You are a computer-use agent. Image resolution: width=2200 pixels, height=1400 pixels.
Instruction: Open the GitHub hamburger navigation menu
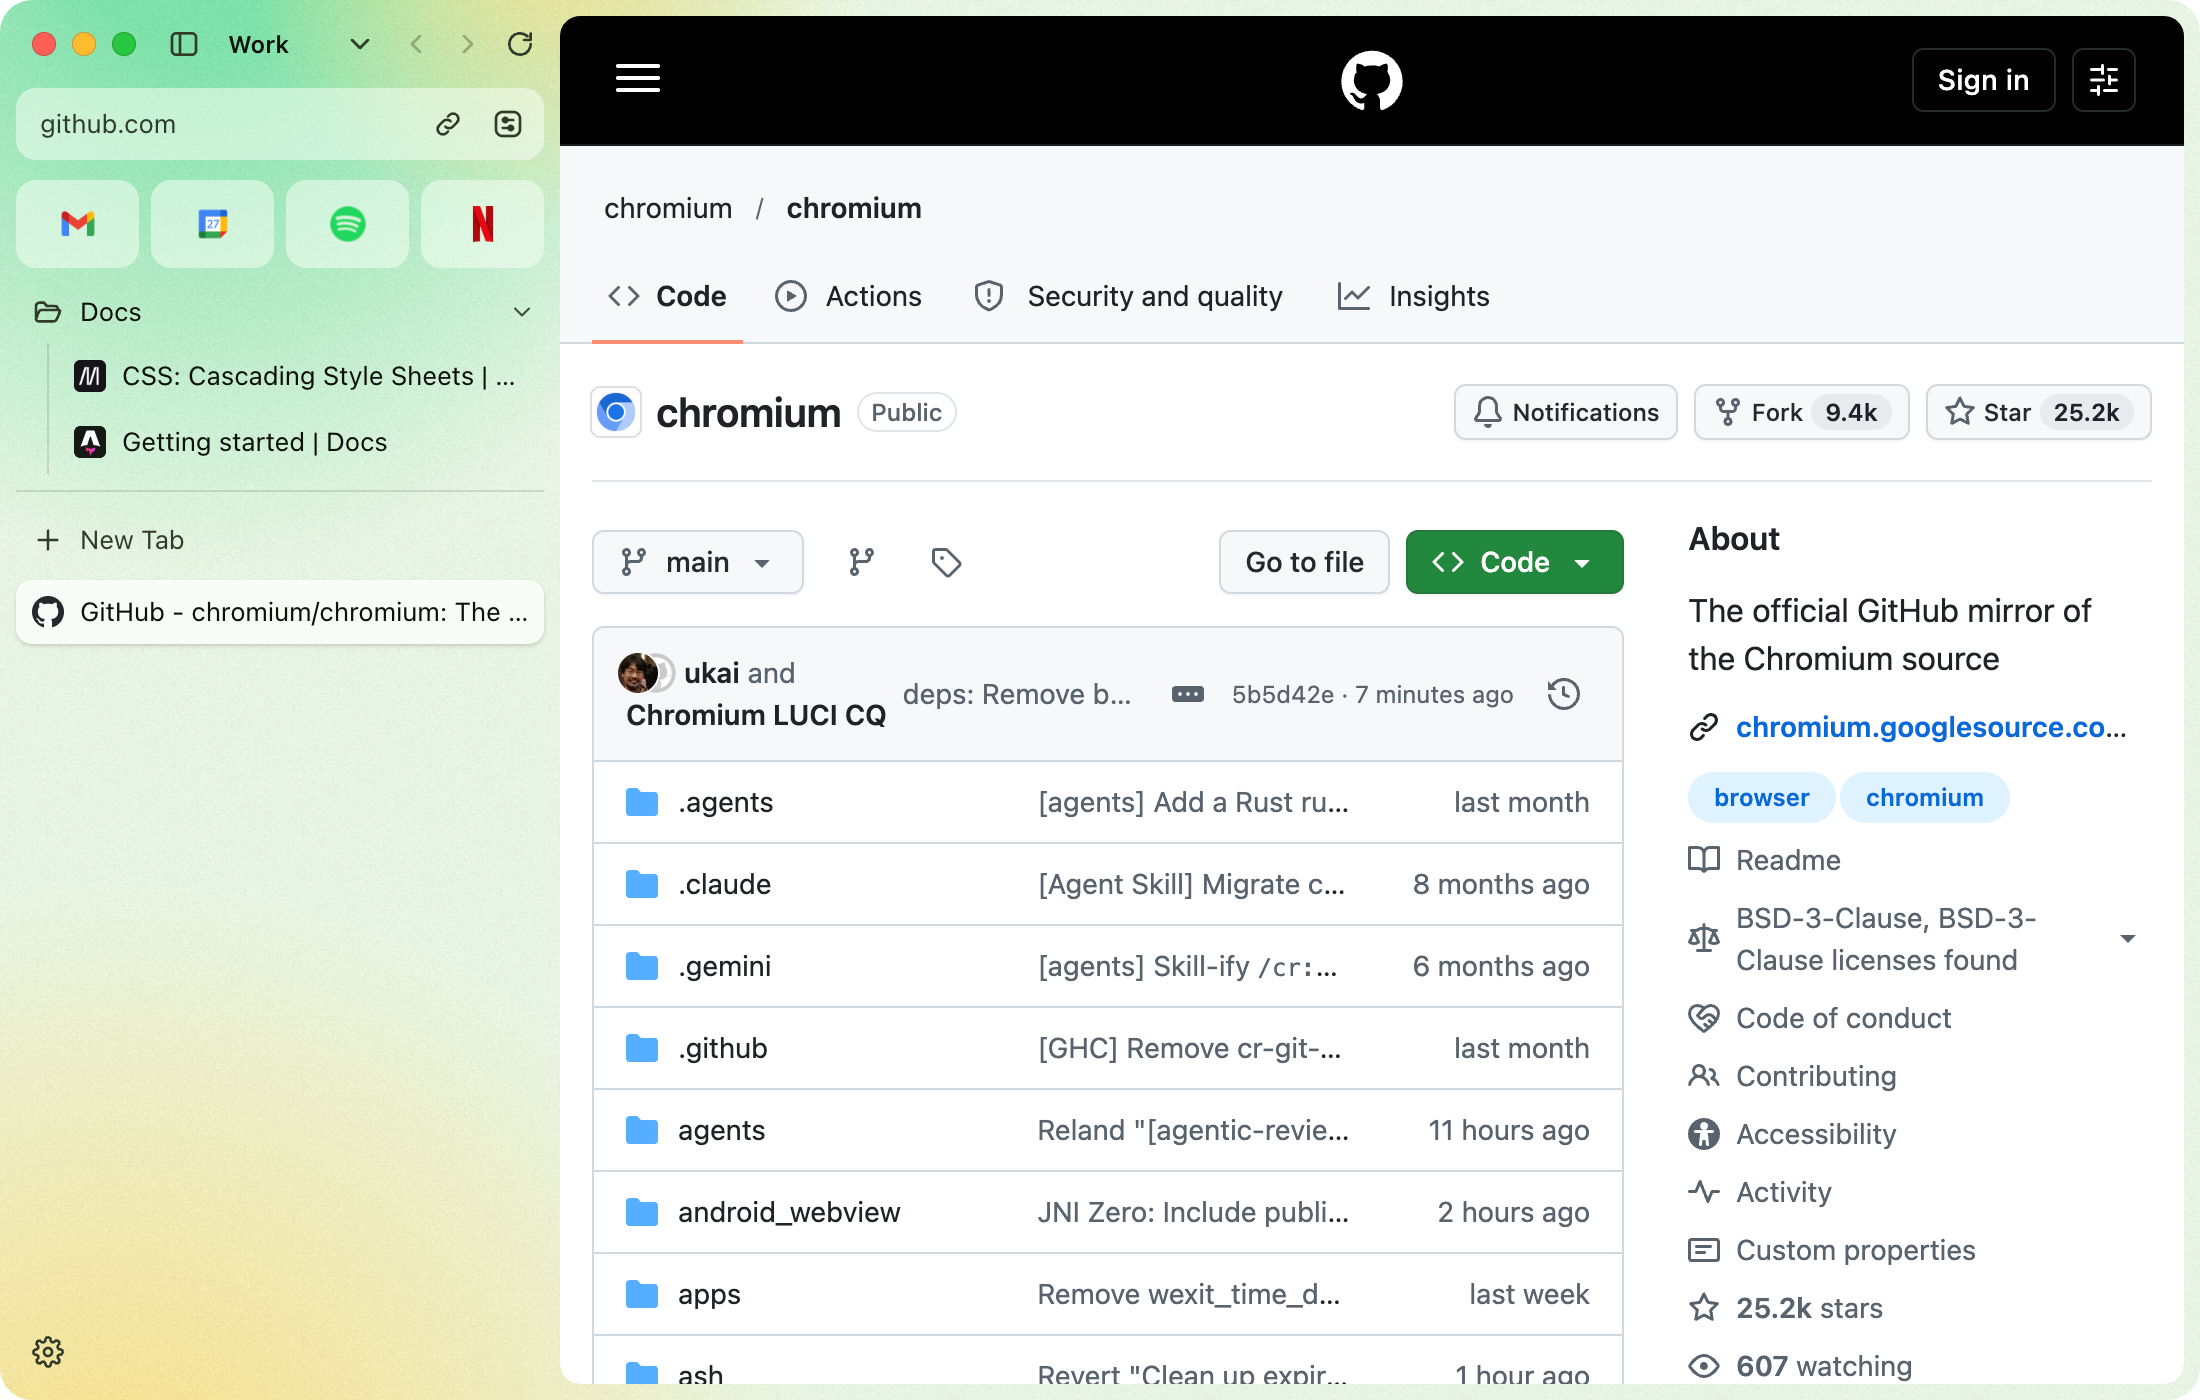pyautogui.click(x=637, y=79)
